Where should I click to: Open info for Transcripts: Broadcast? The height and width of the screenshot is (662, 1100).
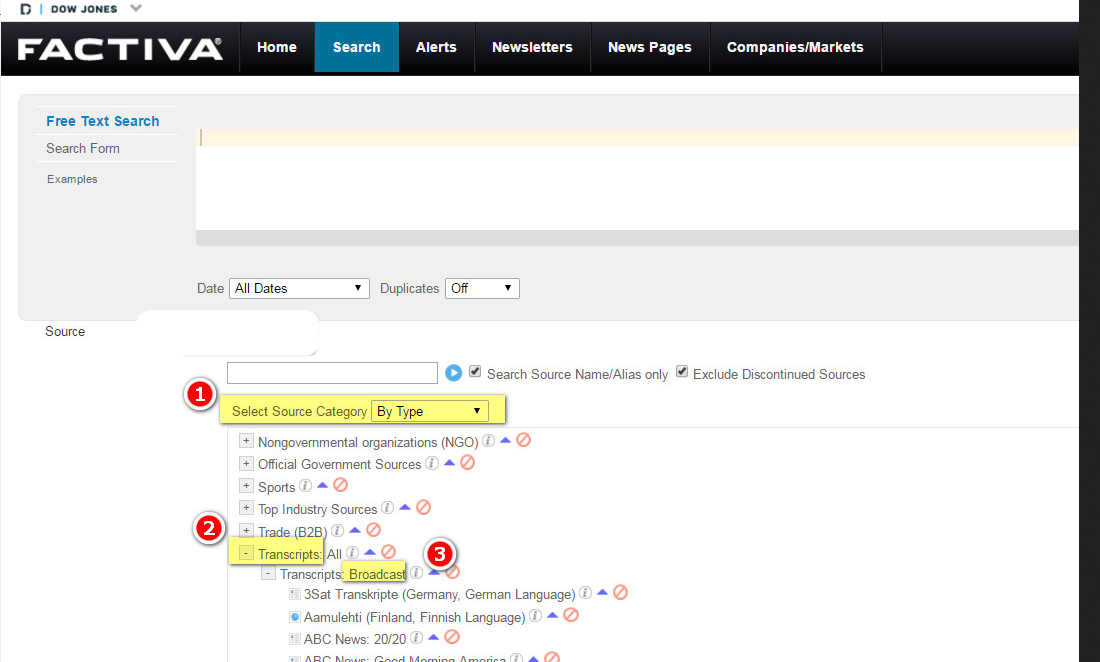(417, 573)
